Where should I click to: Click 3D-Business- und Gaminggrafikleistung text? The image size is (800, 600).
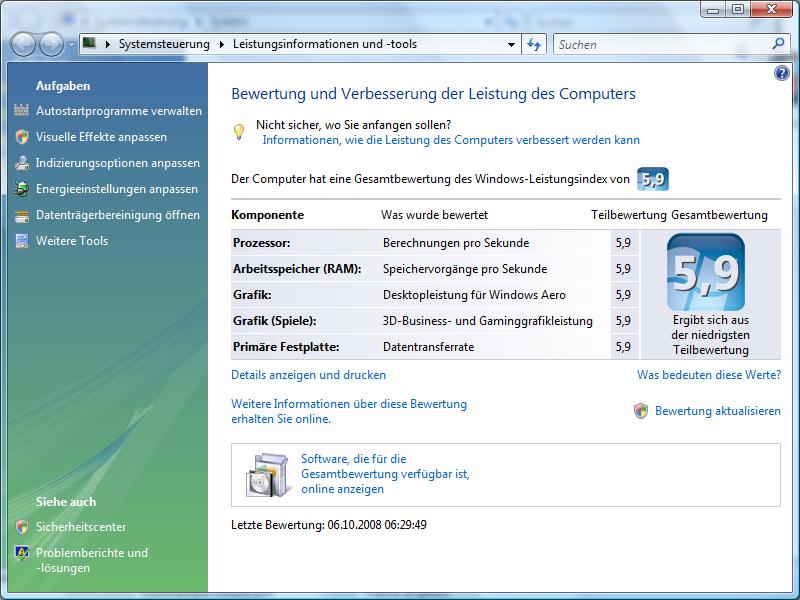coord(488,321)
